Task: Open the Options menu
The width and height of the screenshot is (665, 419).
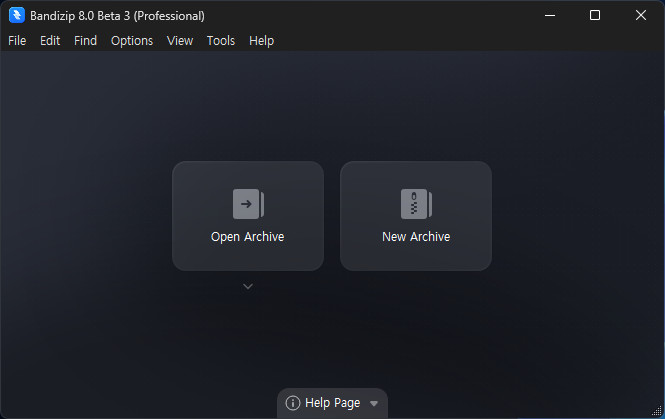Action: coord(132,41)
